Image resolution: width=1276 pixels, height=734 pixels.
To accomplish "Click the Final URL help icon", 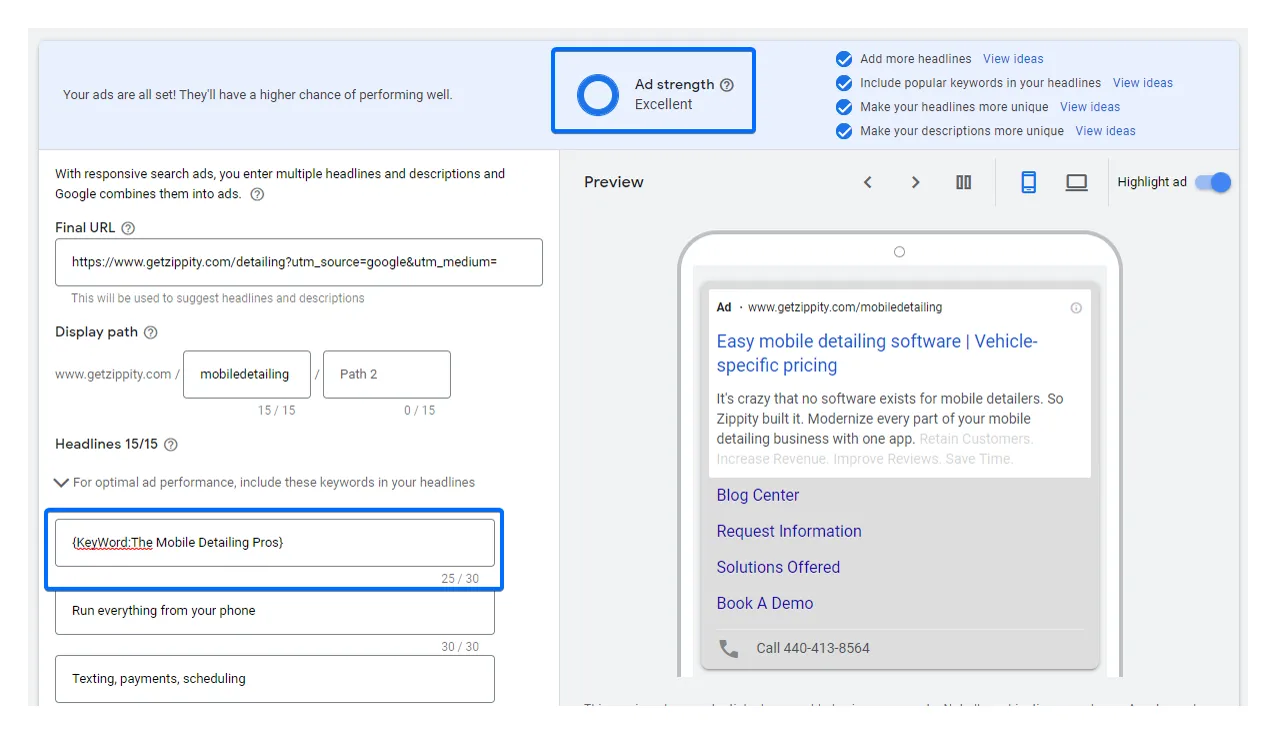I will tap(128, 228).
